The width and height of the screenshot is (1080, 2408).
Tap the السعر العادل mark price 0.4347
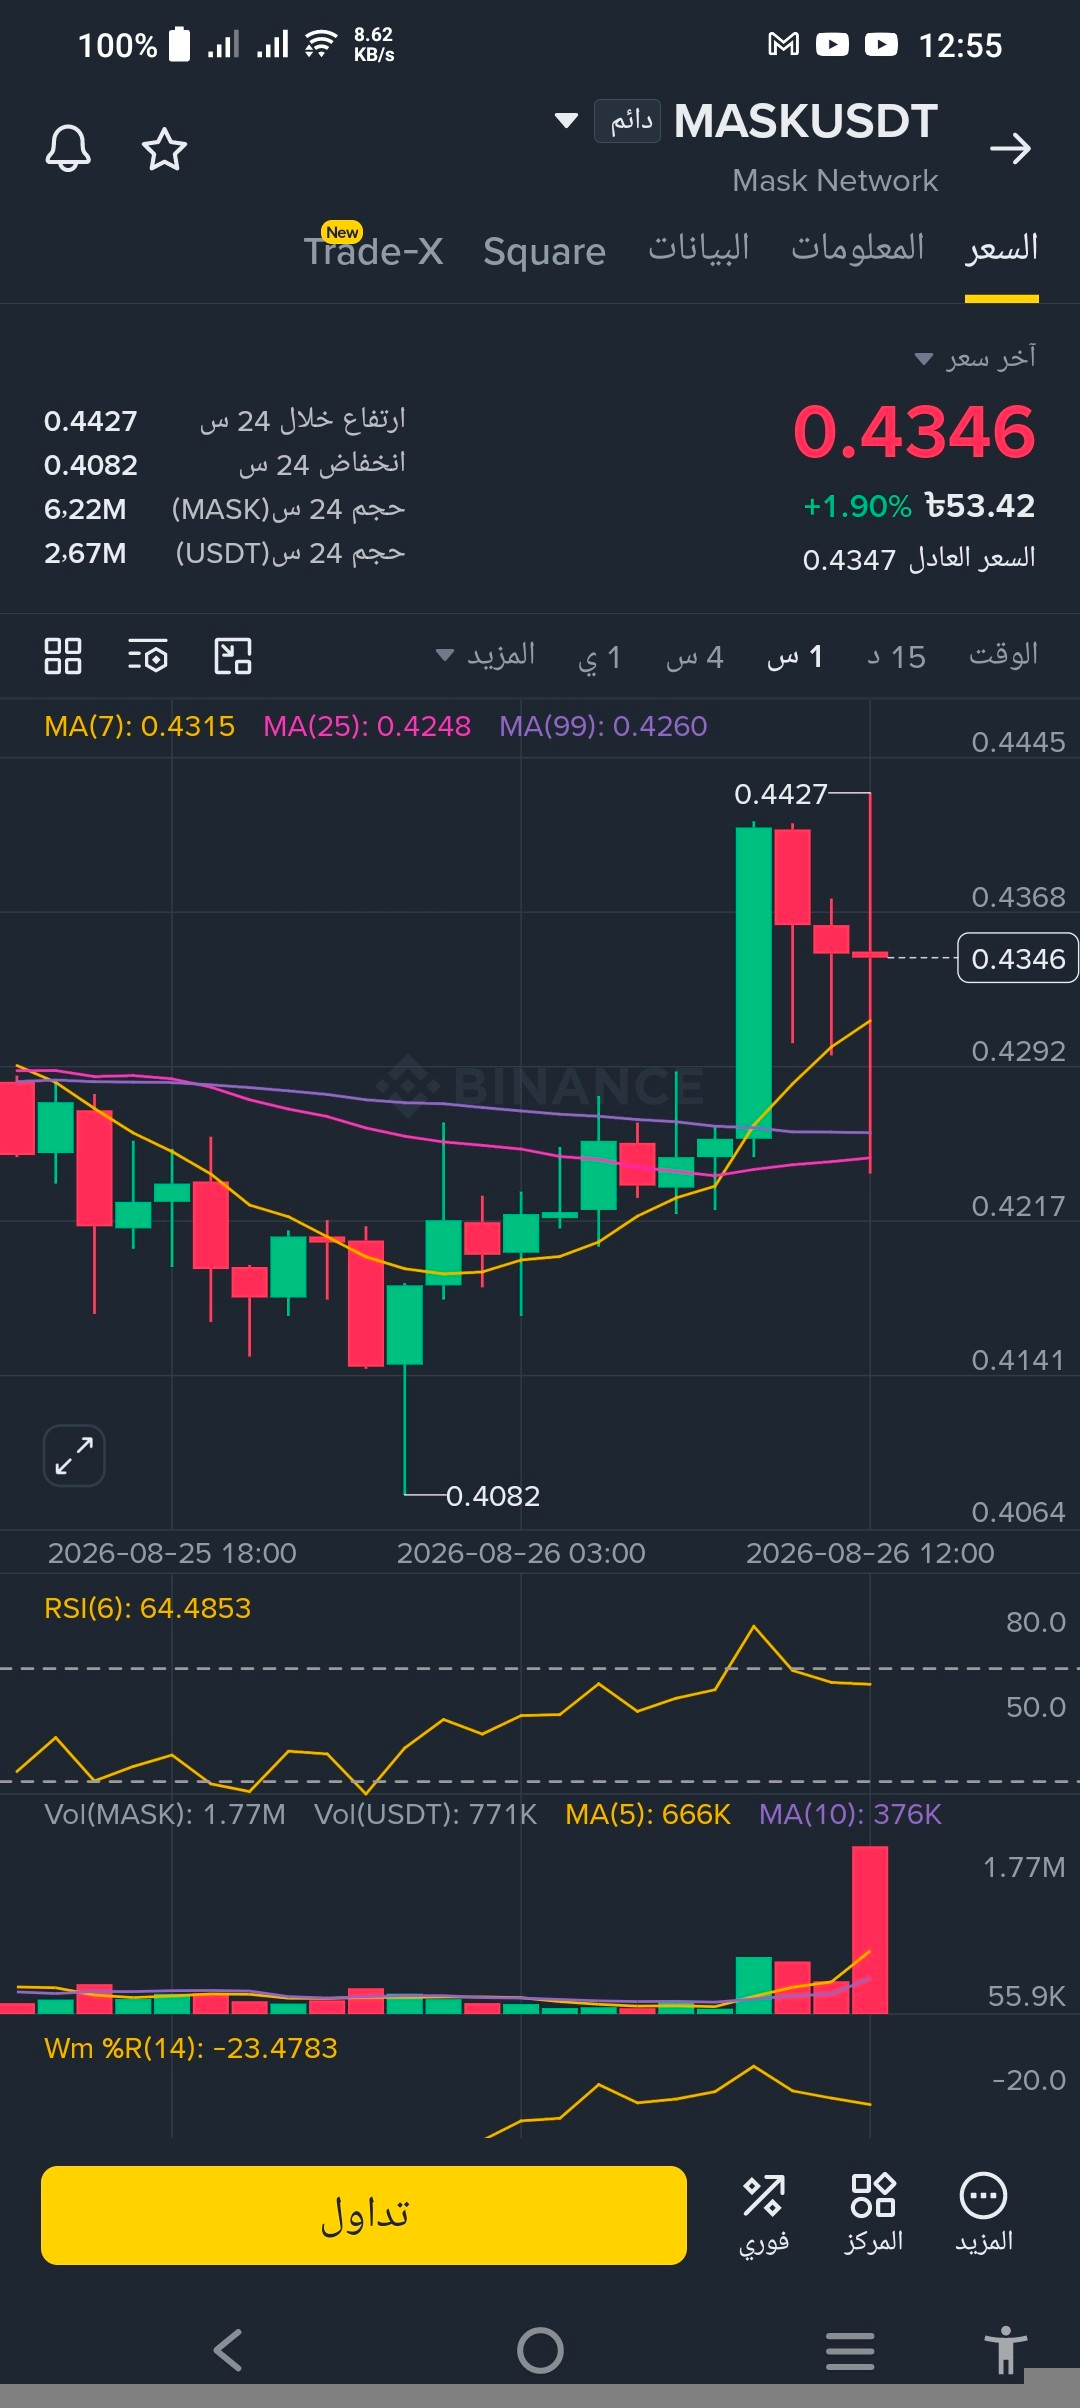click(x=919, y=558)
